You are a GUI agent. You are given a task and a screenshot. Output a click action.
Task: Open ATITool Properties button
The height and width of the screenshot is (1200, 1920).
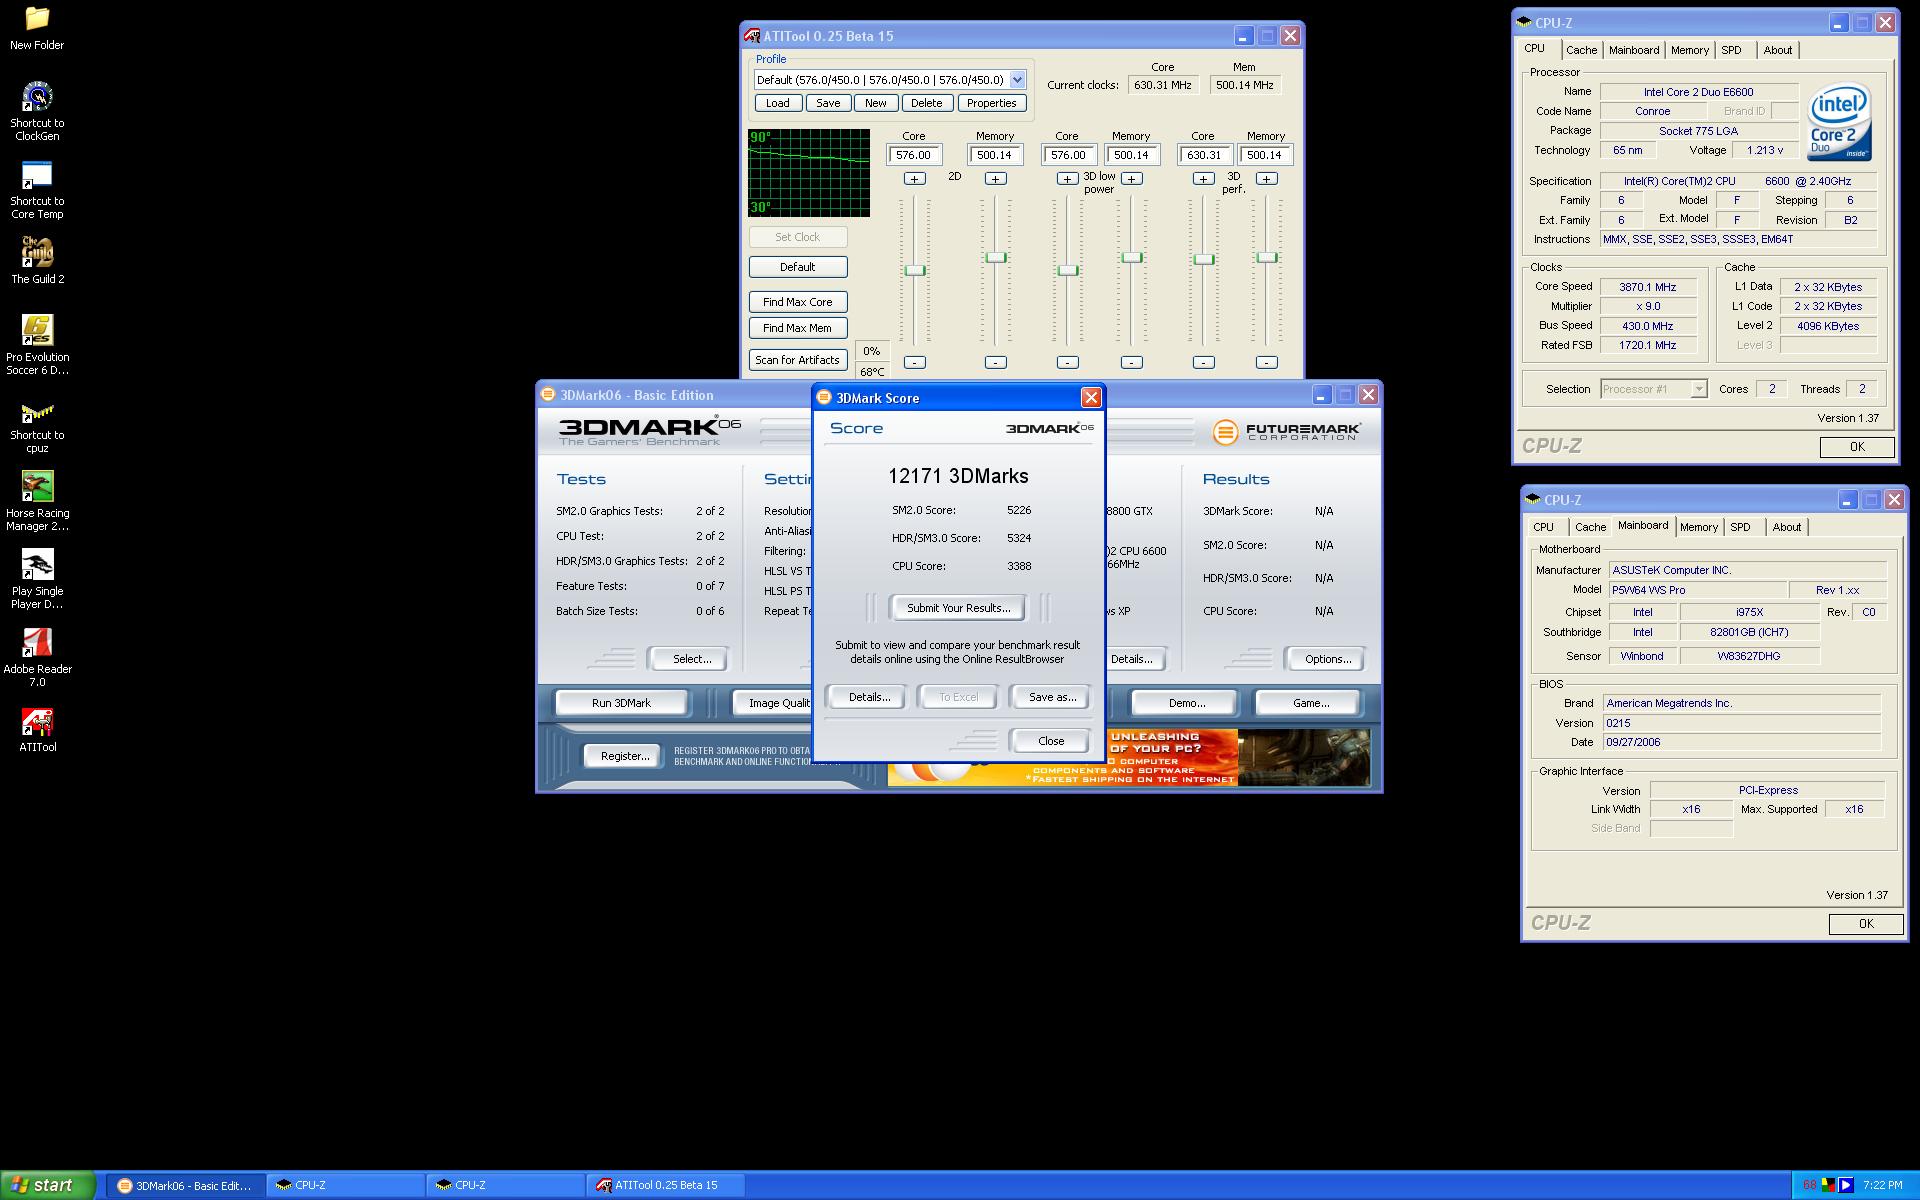pos(991,103)
